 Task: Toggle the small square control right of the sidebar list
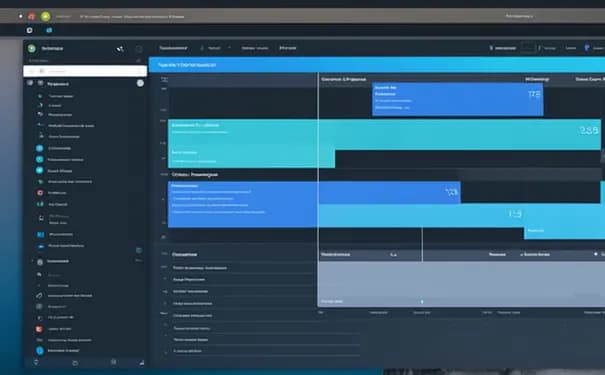pyautogui.click(x=139, y=250)
